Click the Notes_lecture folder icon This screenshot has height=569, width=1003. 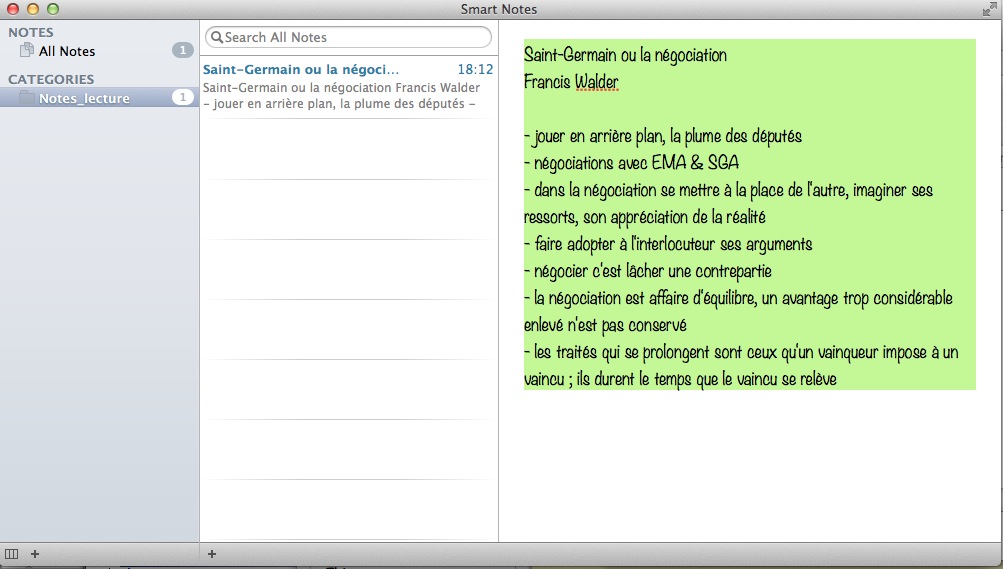tap(27, 98)
